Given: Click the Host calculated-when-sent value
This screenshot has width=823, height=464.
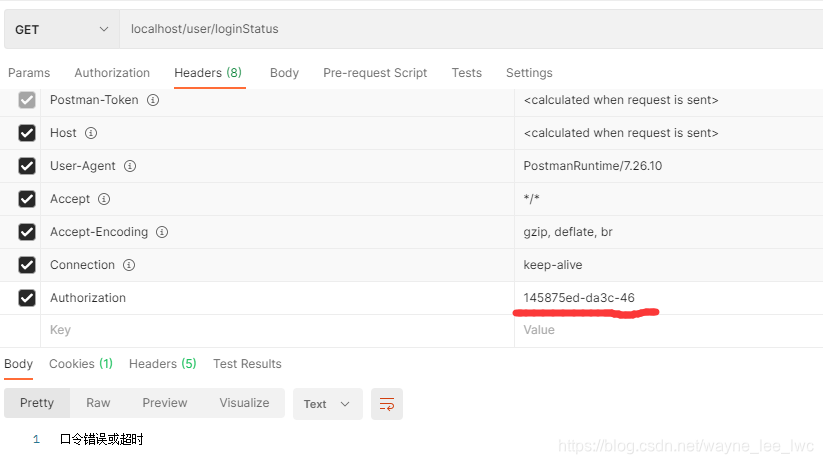Looking at the screenshot, I should [x=621, y=133].
